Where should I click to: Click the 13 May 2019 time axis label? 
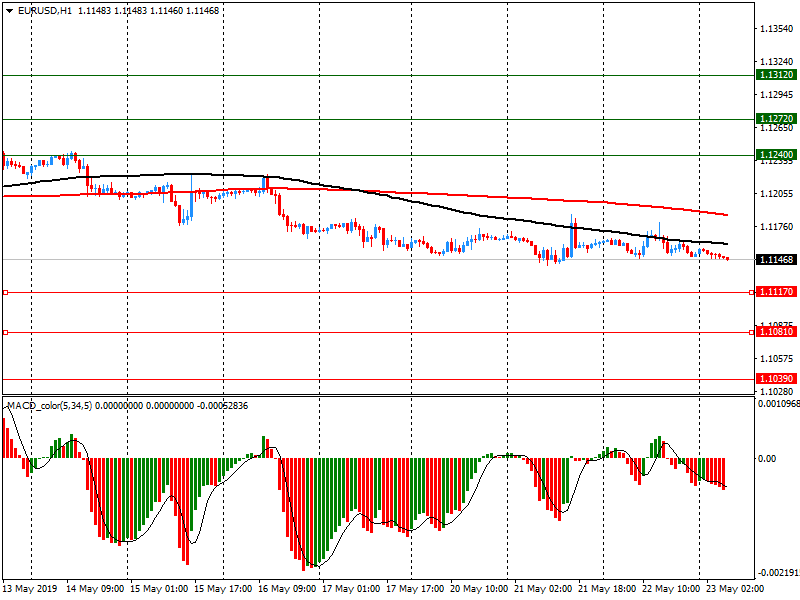click(x=29, y=589)
